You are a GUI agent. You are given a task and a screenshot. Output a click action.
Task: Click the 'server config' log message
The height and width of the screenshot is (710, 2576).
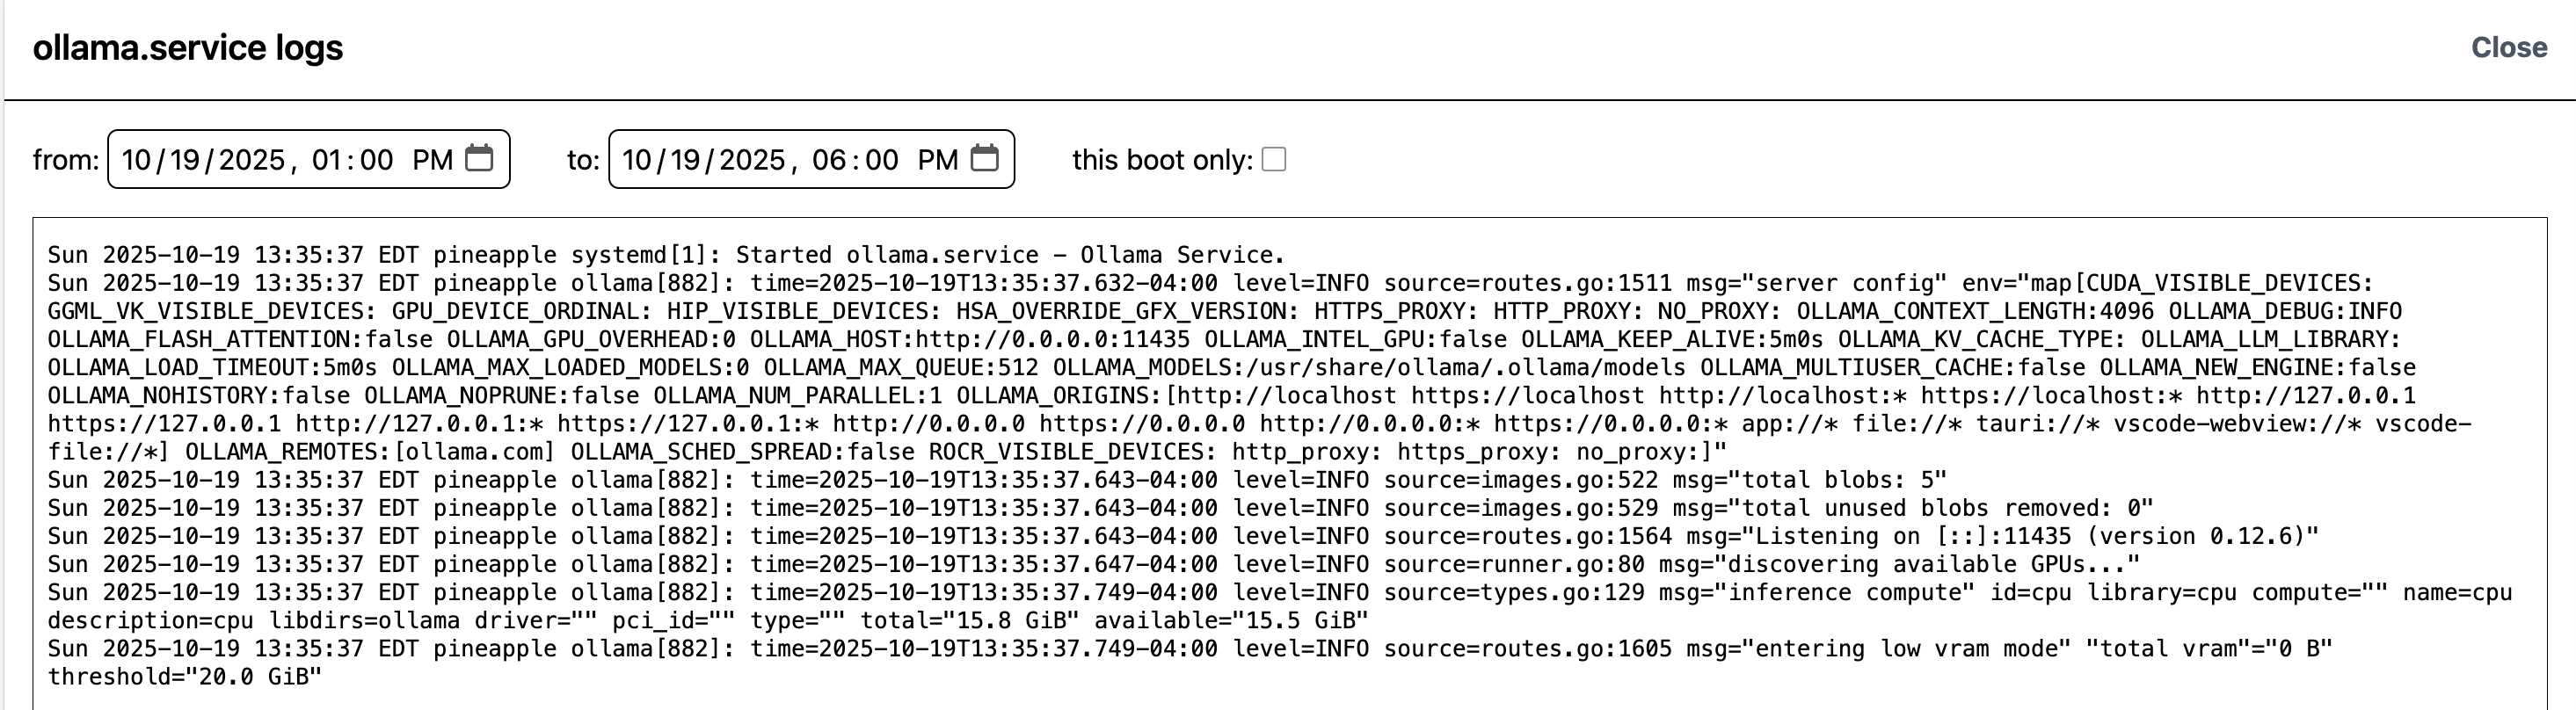[x=1817, y=283]
